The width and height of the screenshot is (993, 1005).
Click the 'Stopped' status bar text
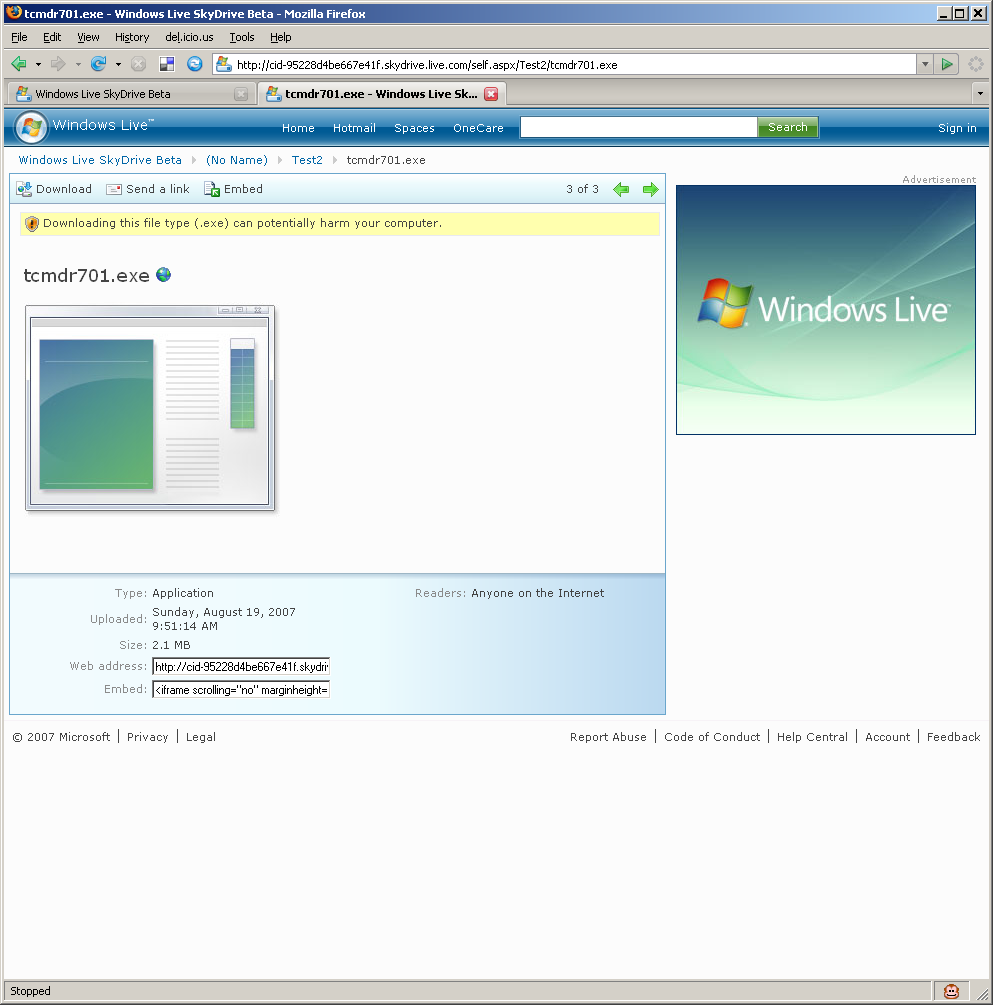click(x=30, y=991)
